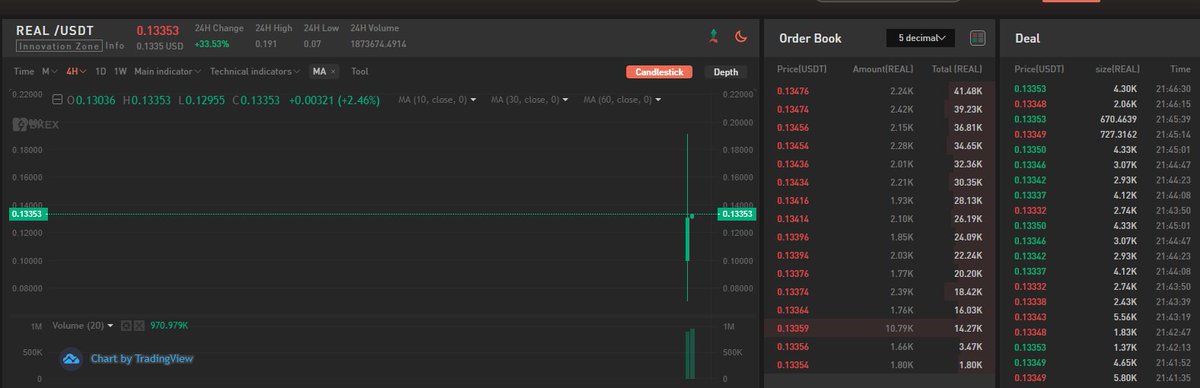Open the Volume indicator settings icon
Screen dimensions: 1200x388
(126, 326)
